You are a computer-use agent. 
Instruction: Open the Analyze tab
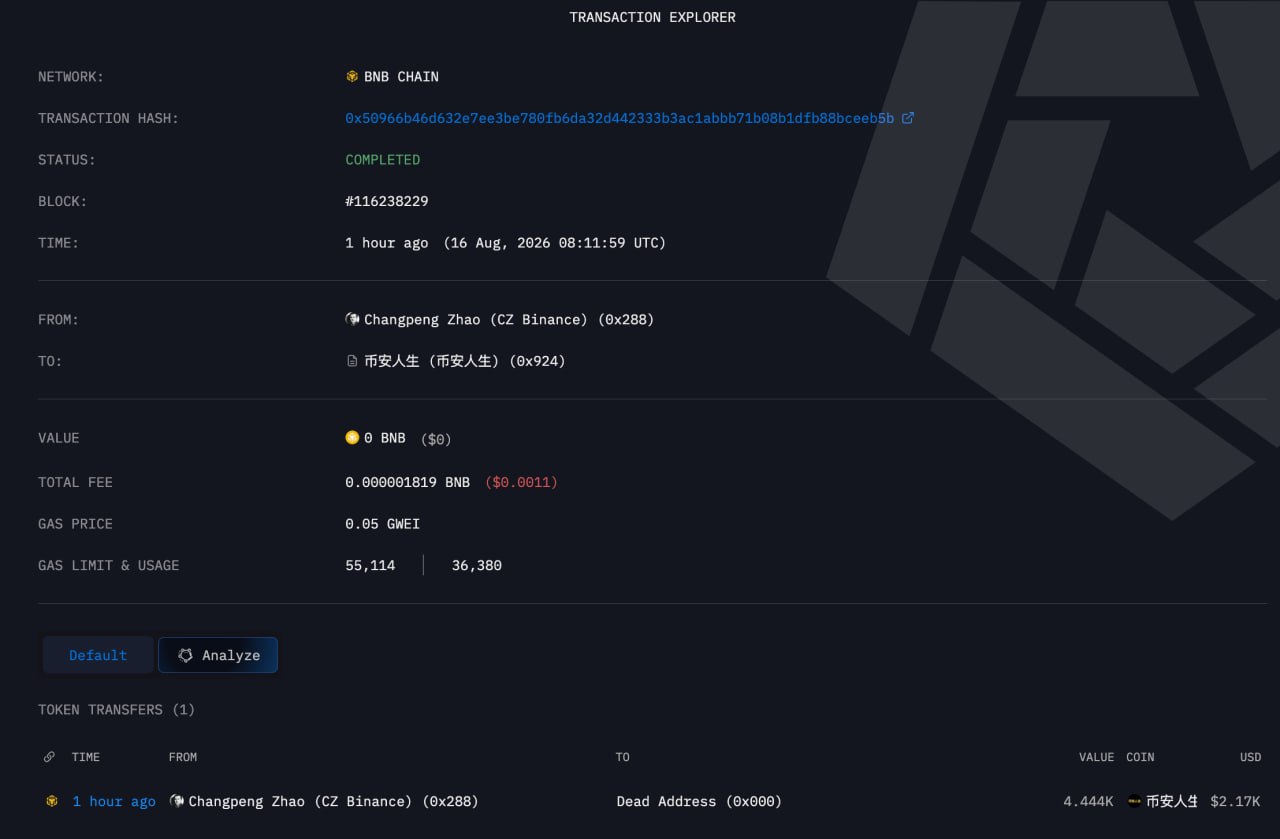218,655
